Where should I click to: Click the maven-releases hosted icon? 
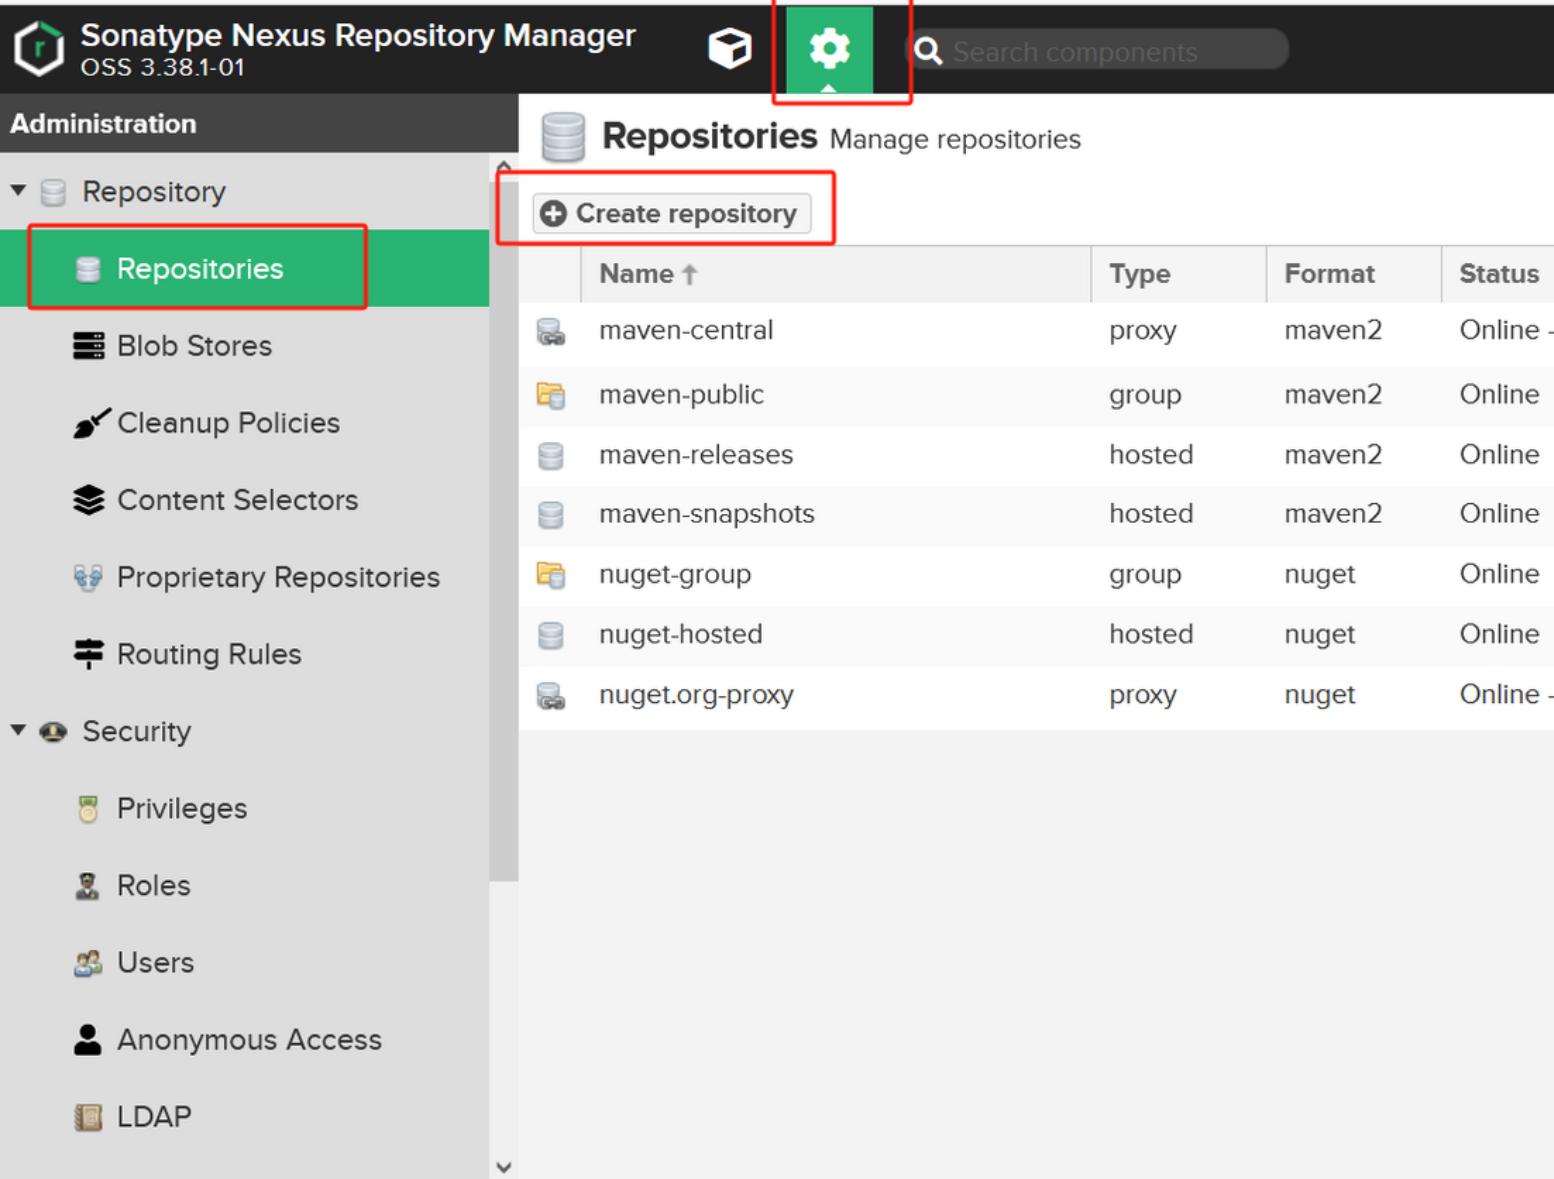pyautogui.click(x=551, y=456)
